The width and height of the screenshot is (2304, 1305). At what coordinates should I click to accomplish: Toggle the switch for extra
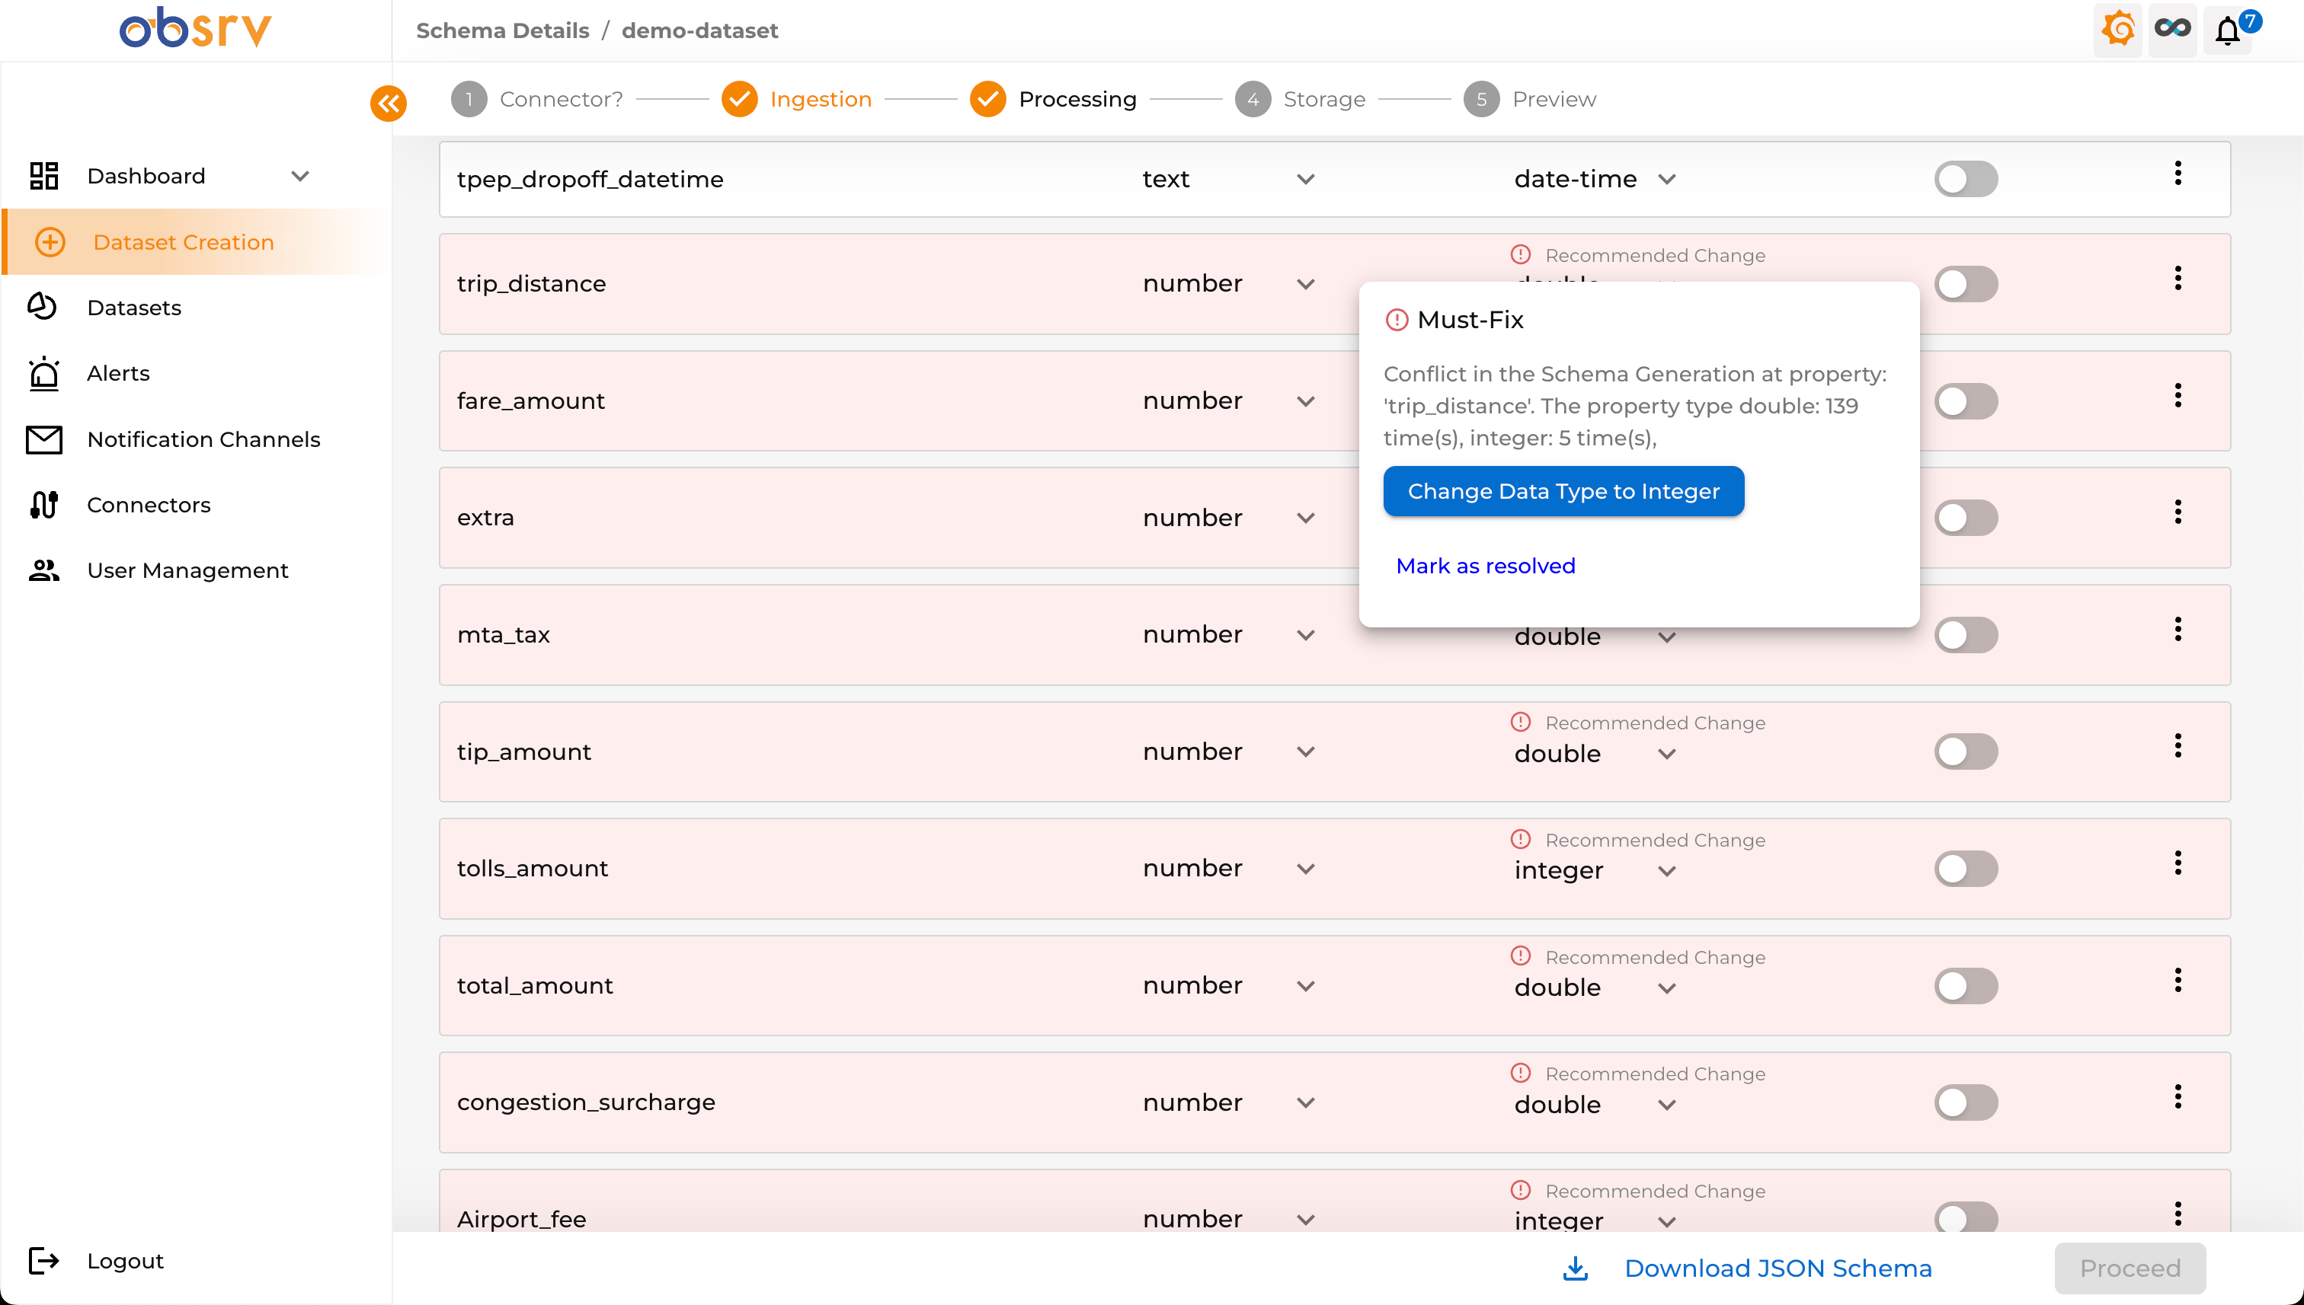pyautogui.click(x=1966, y=518)
